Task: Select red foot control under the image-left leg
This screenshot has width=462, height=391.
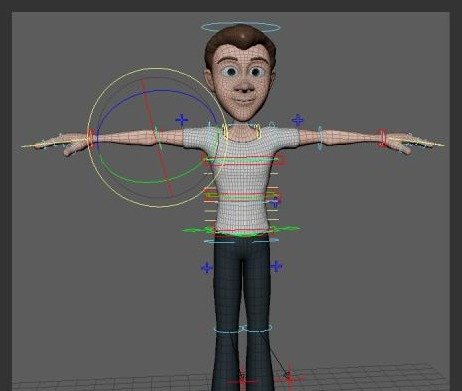Action: (x=242, y=380)
